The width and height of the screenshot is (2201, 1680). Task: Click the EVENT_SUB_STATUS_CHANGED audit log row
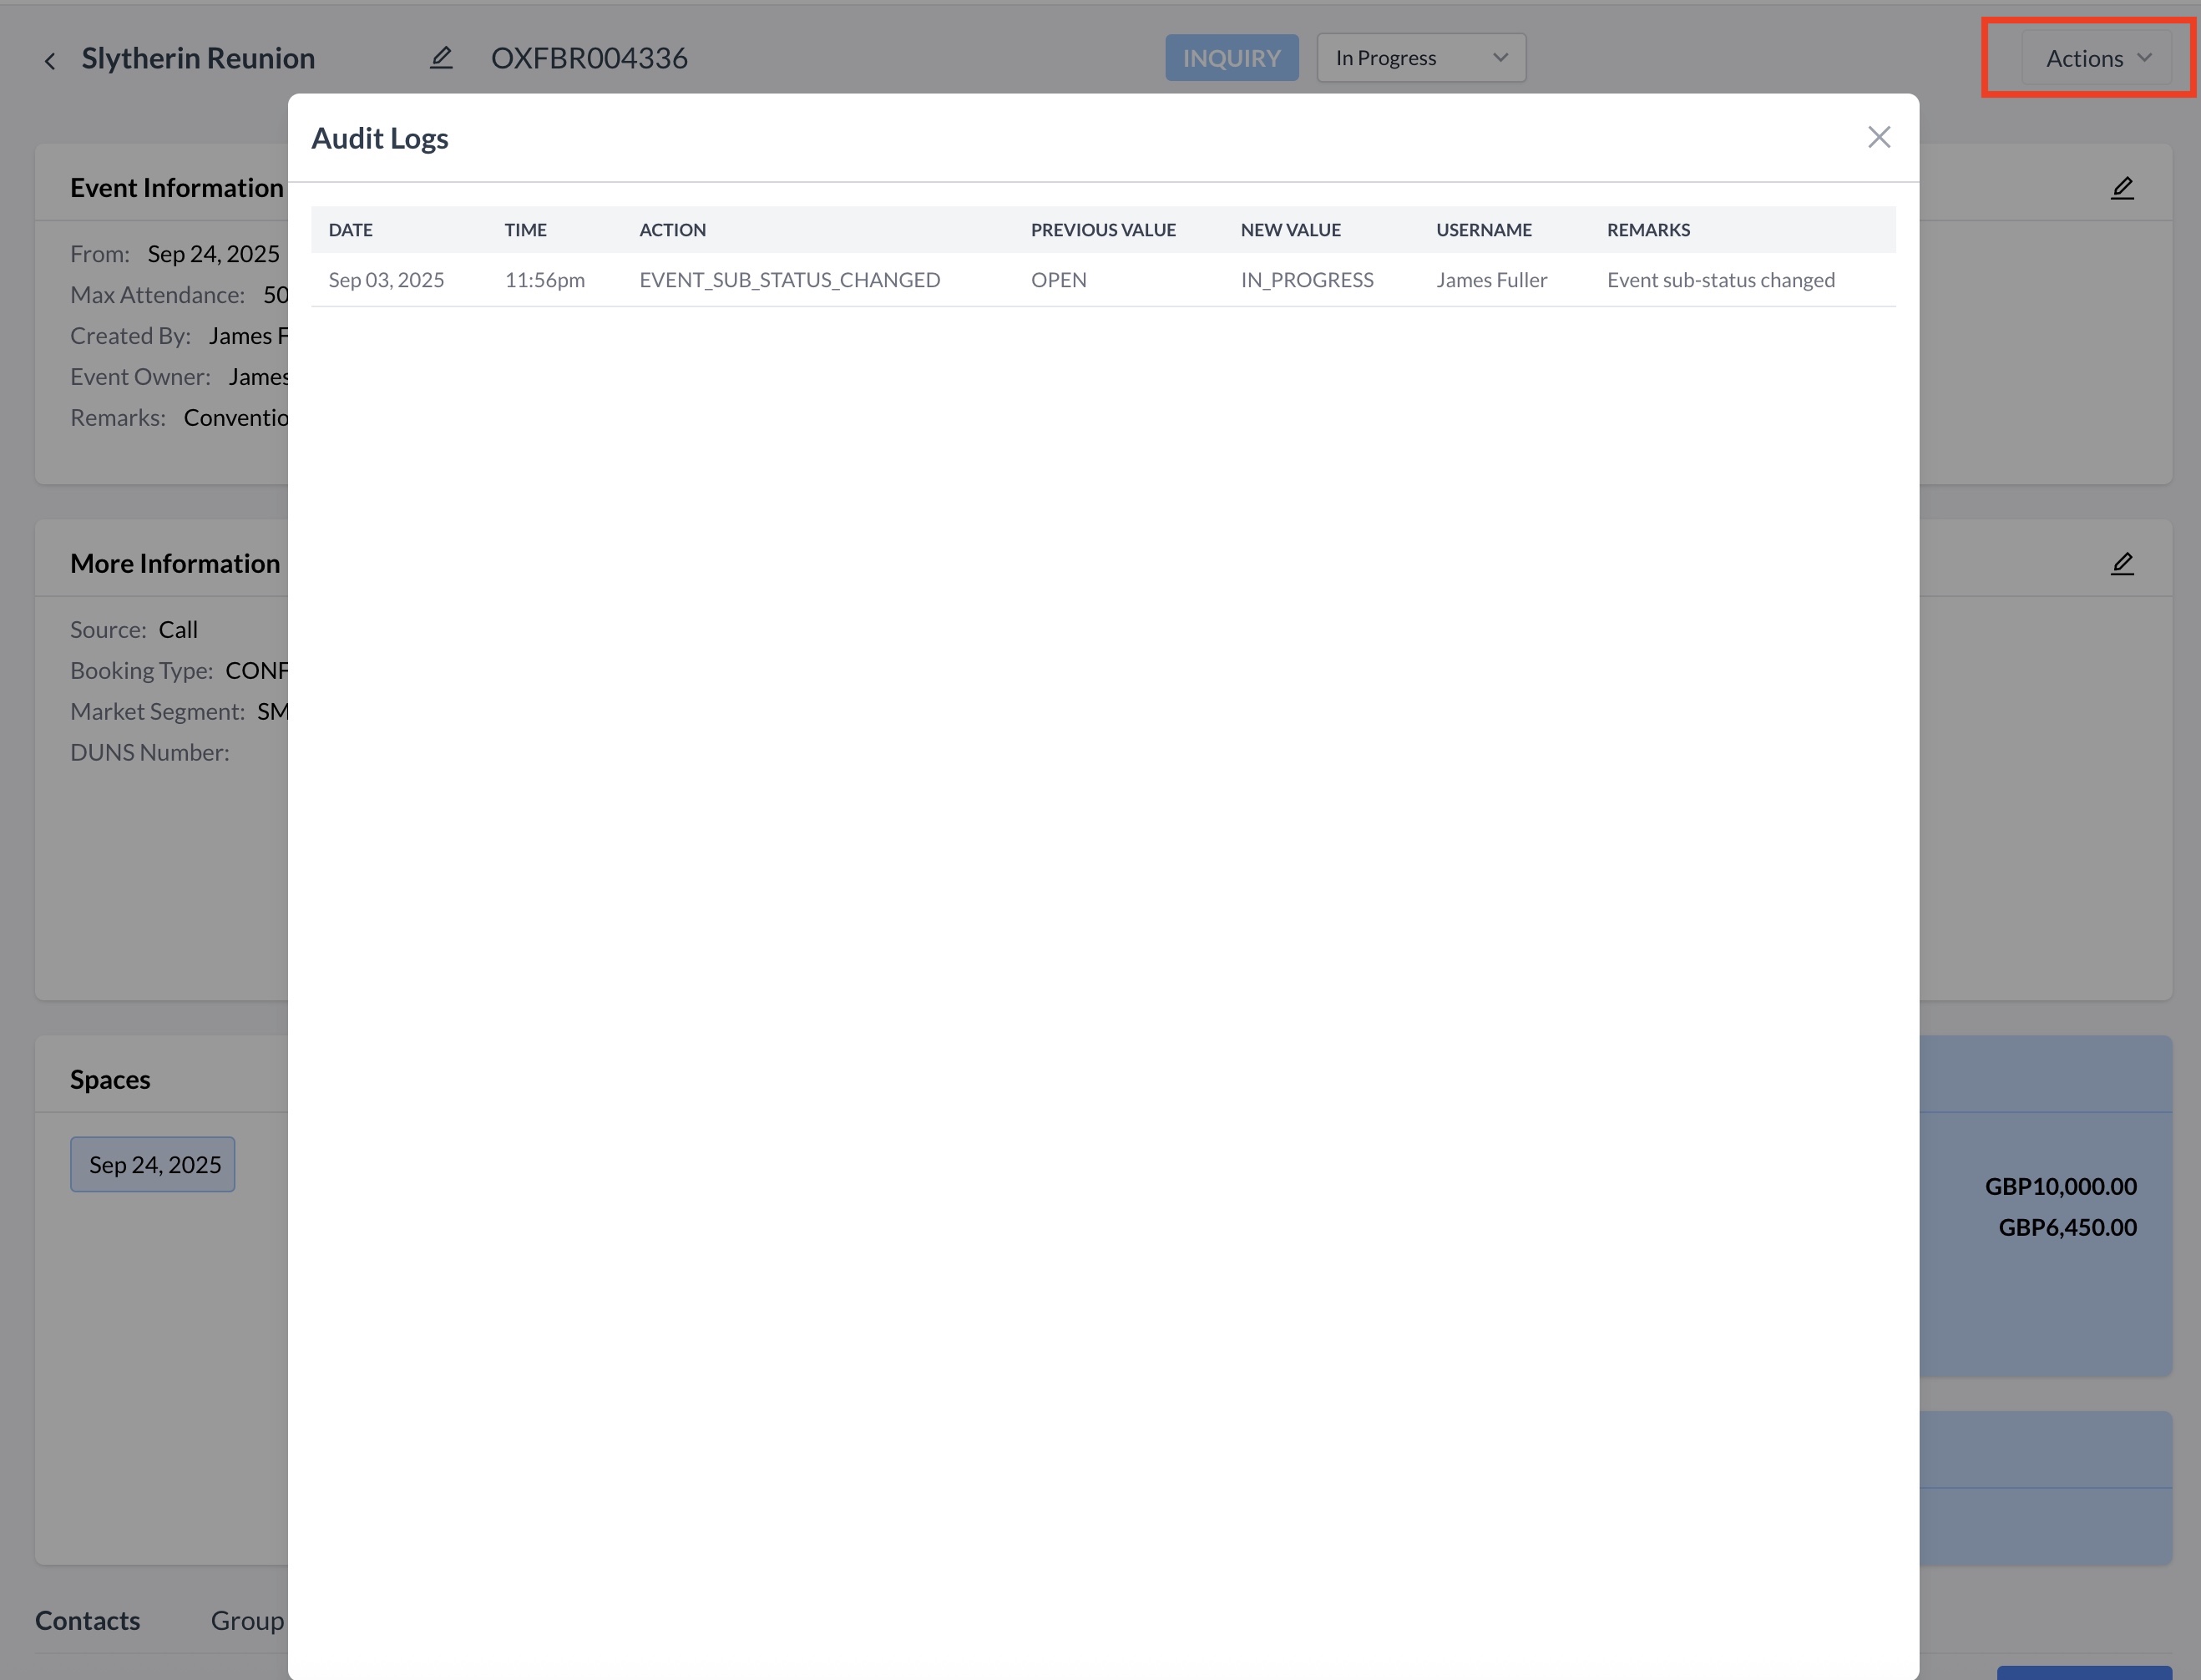(789, 280)
